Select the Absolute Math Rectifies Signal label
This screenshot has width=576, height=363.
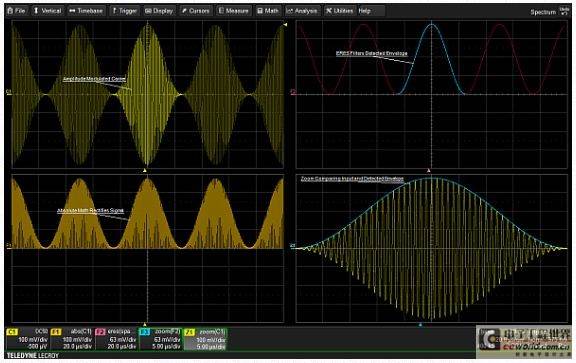tap(90, 210)
